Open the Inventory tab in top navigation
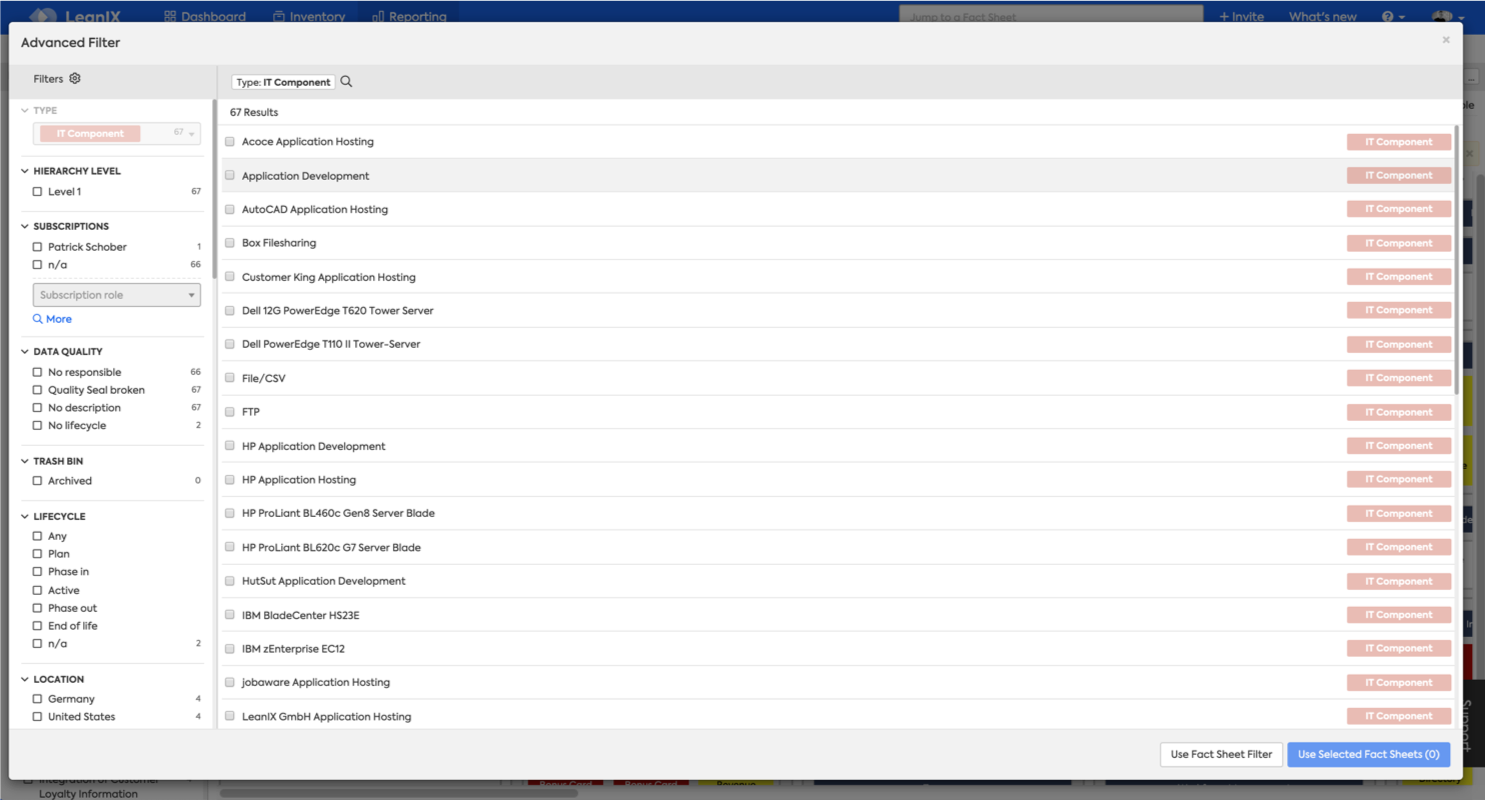The height and width of the screenshot is (800, 1485). click(309, 16)
